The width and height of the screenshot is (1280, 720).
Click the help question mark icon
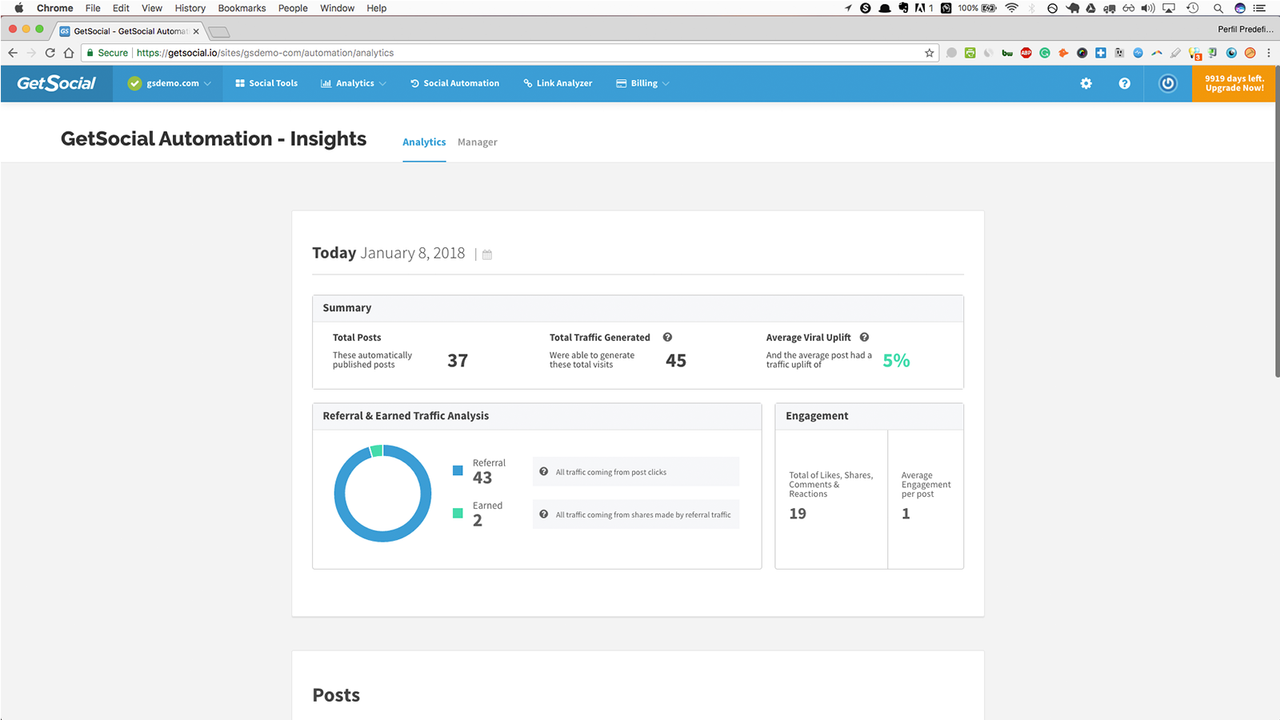pos(1124,83)
